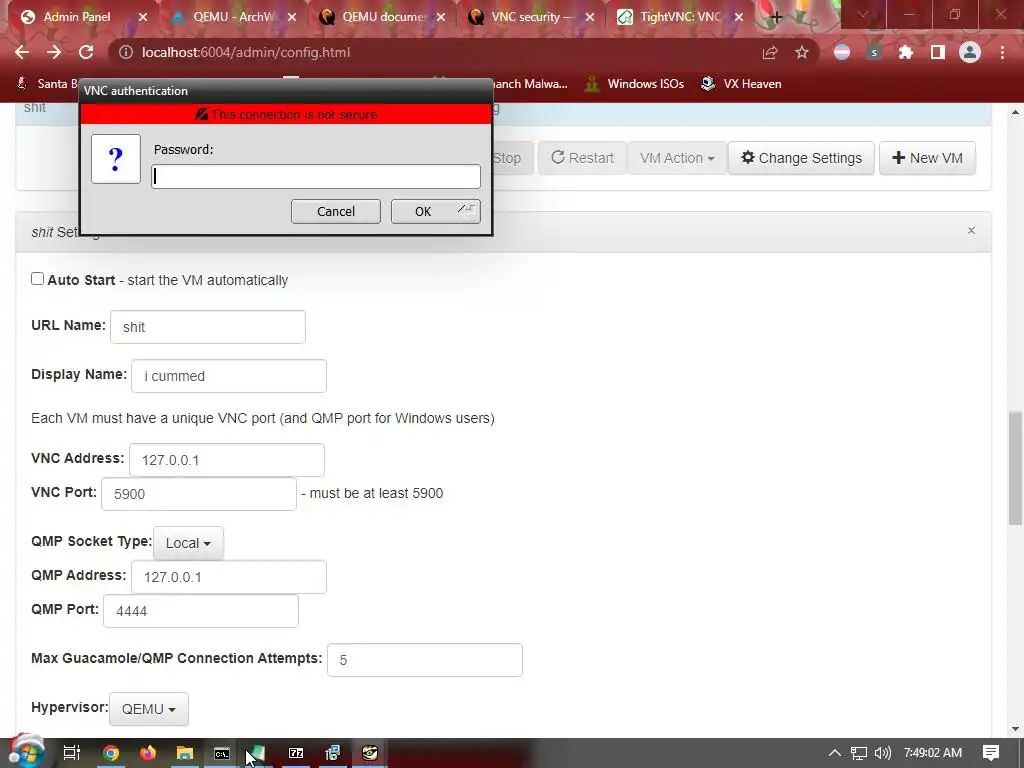Click the Max Connection Attempts field
Image resolution: width=1024 pixels, height=768 pixels.
click(424, 660)
